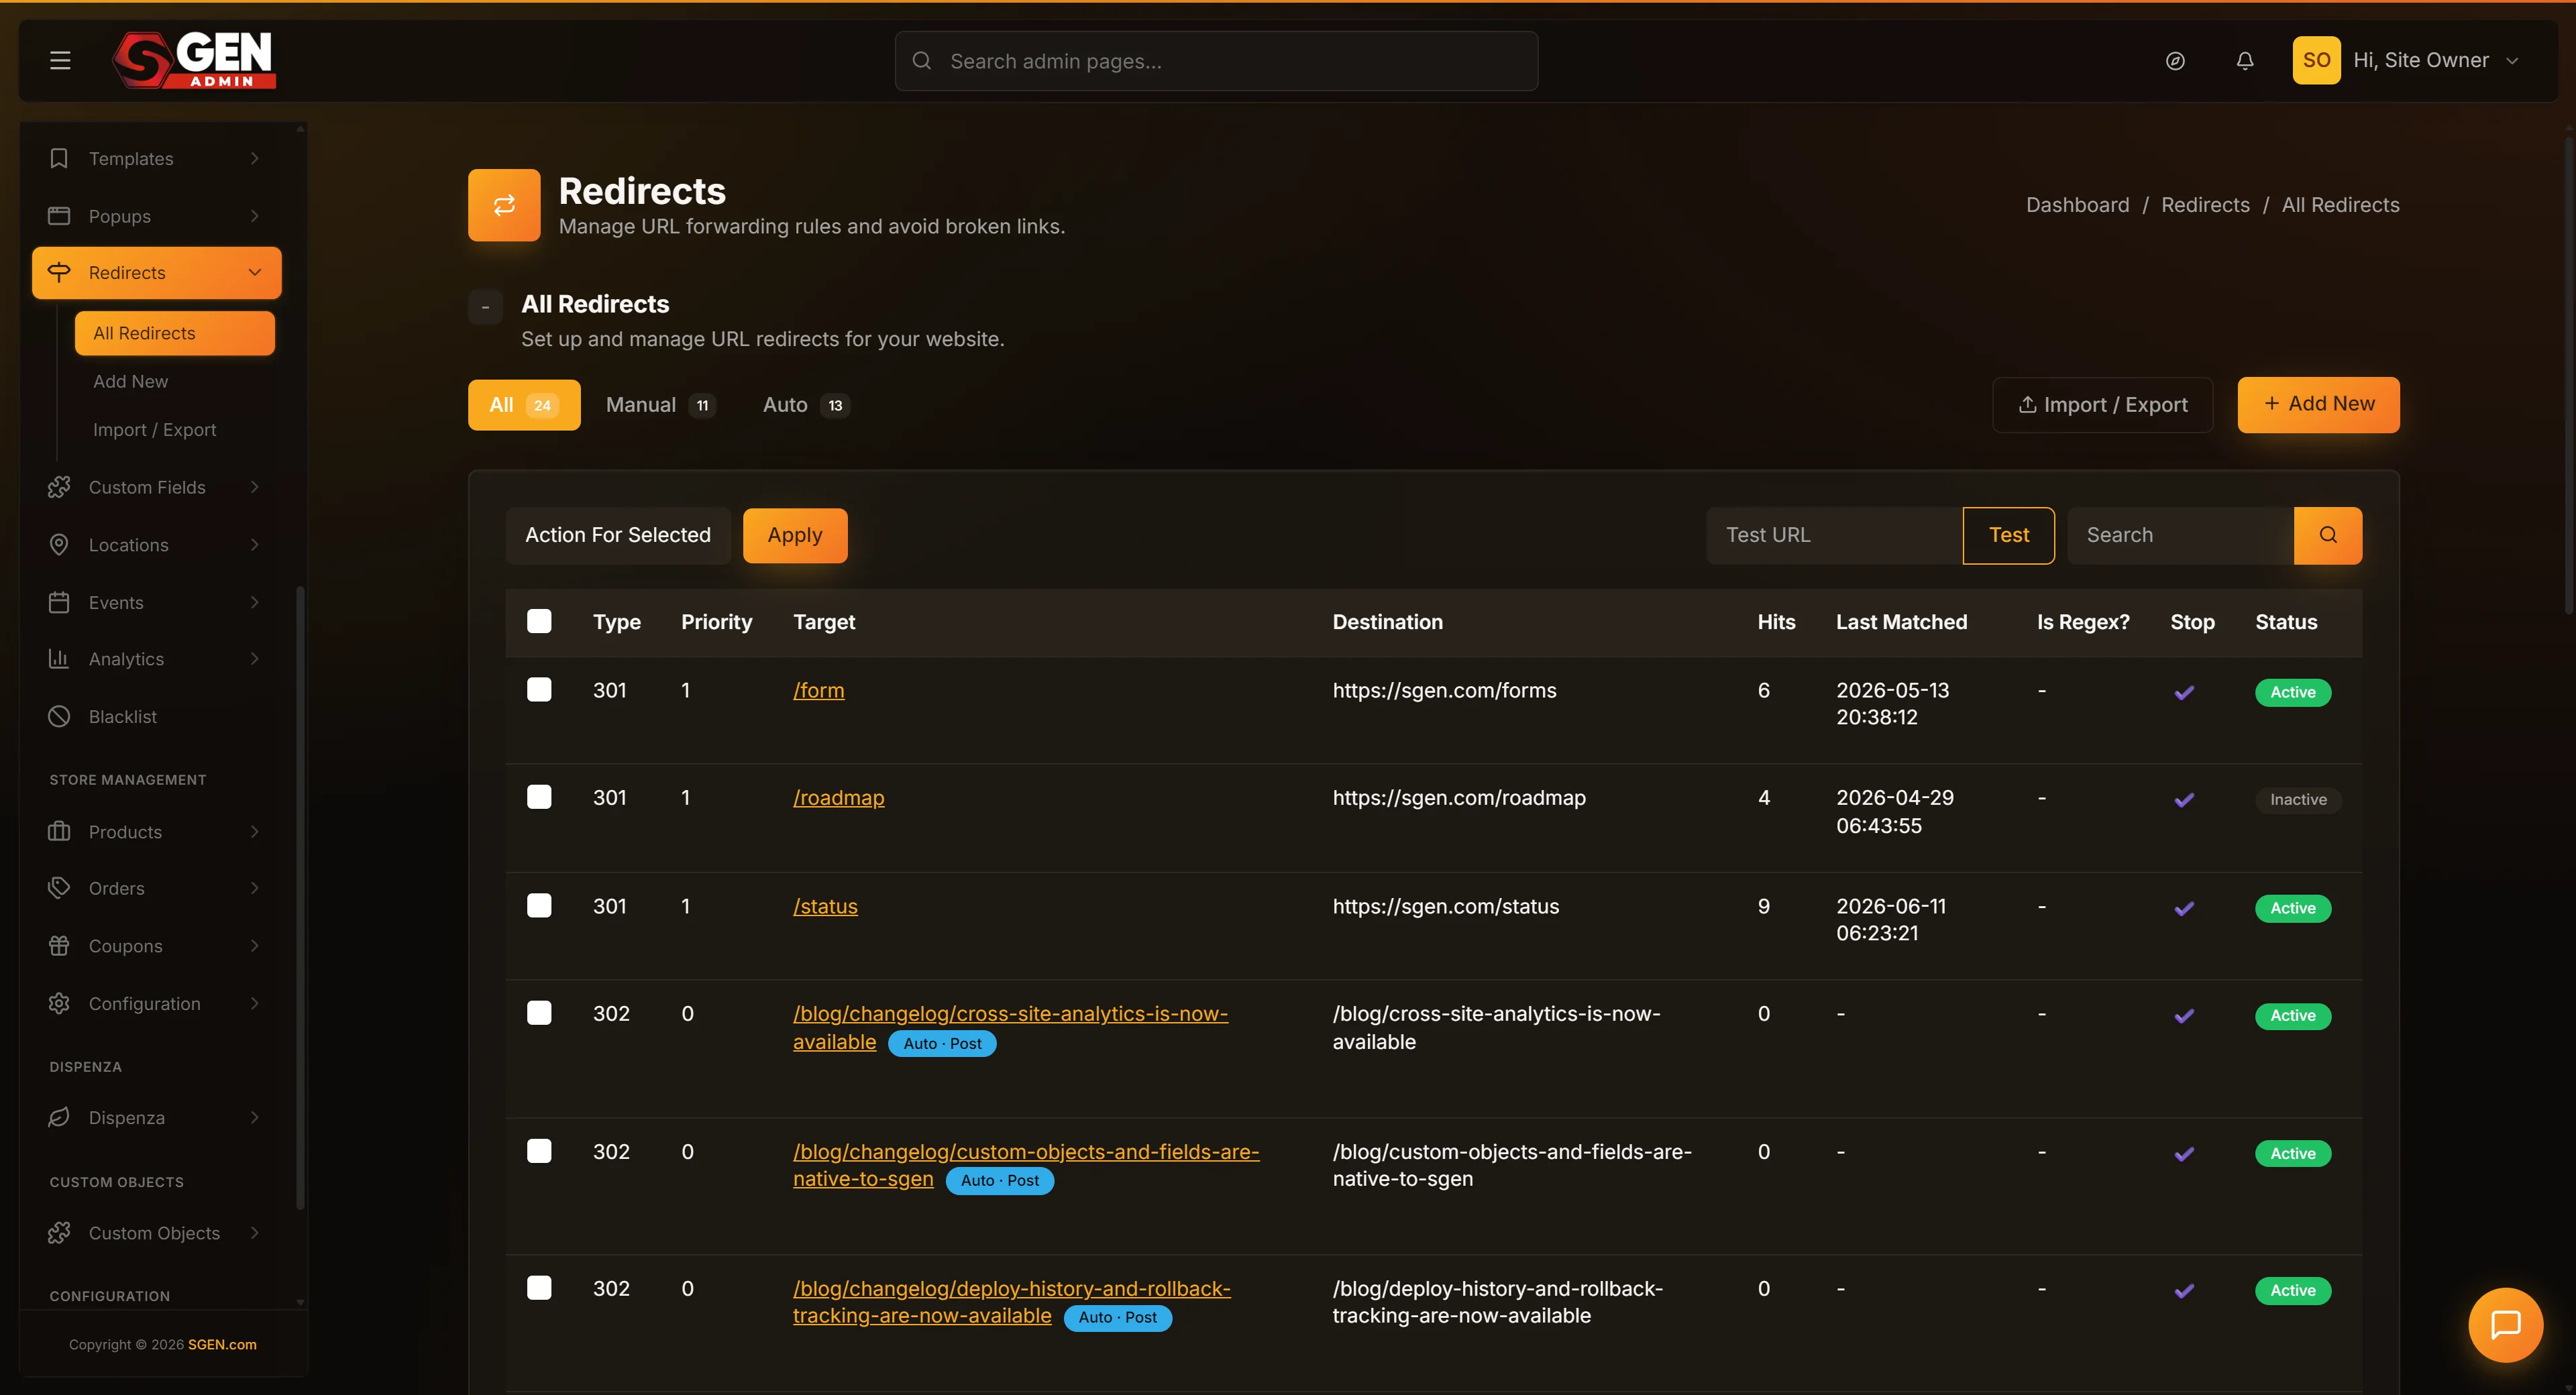Image resolution: width=2576 pixels, height=1395 pixels.
Task: Open All Redirects in sidebar submenu
Action: [x=175, y=333]
